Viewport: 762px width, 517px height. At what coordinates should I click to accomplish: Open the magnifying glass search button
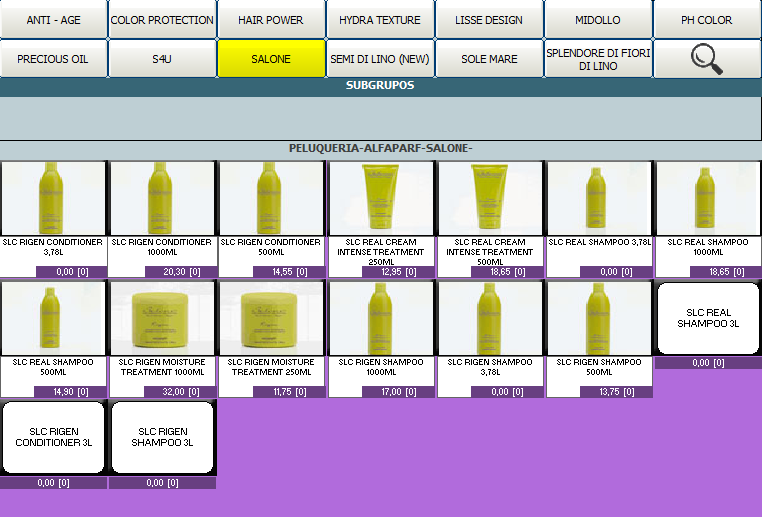point(707,59)
